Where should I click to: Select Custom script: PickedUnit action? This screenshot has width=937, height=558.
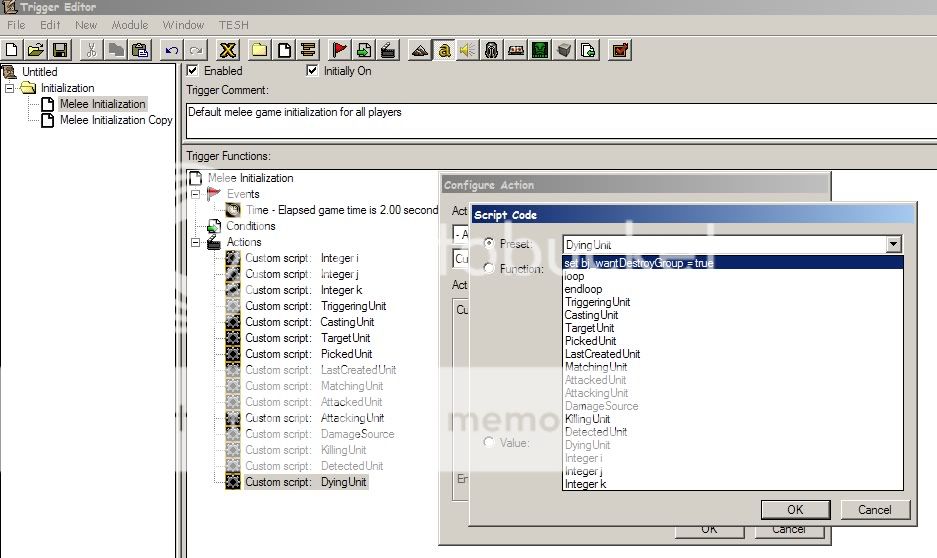pos(308,354)
